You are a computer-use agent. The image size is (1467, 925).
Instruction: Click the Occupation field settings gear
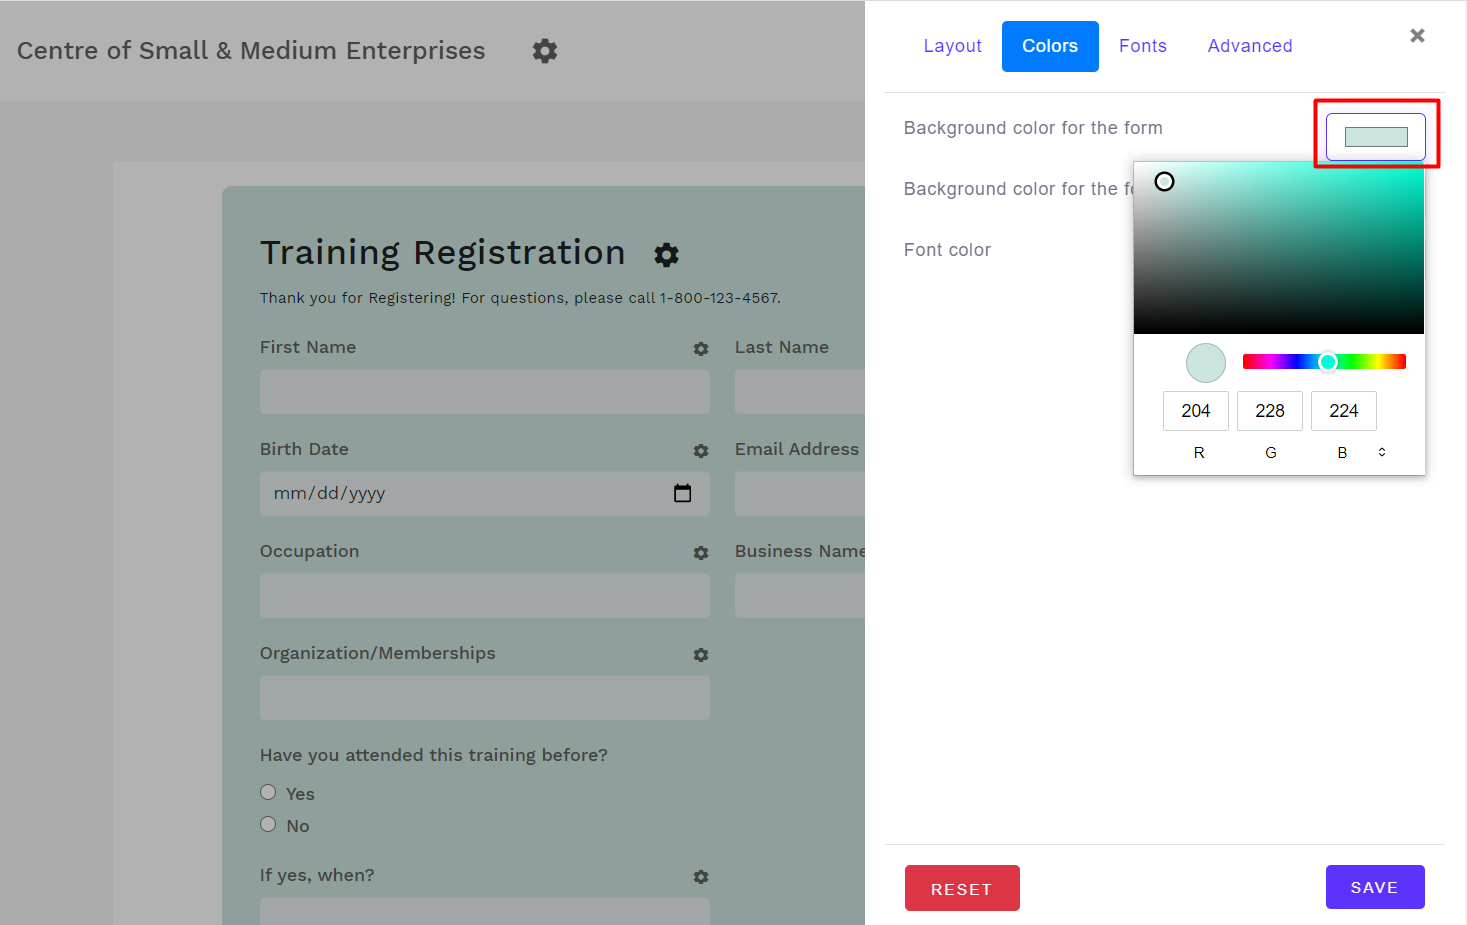point(701,553)
